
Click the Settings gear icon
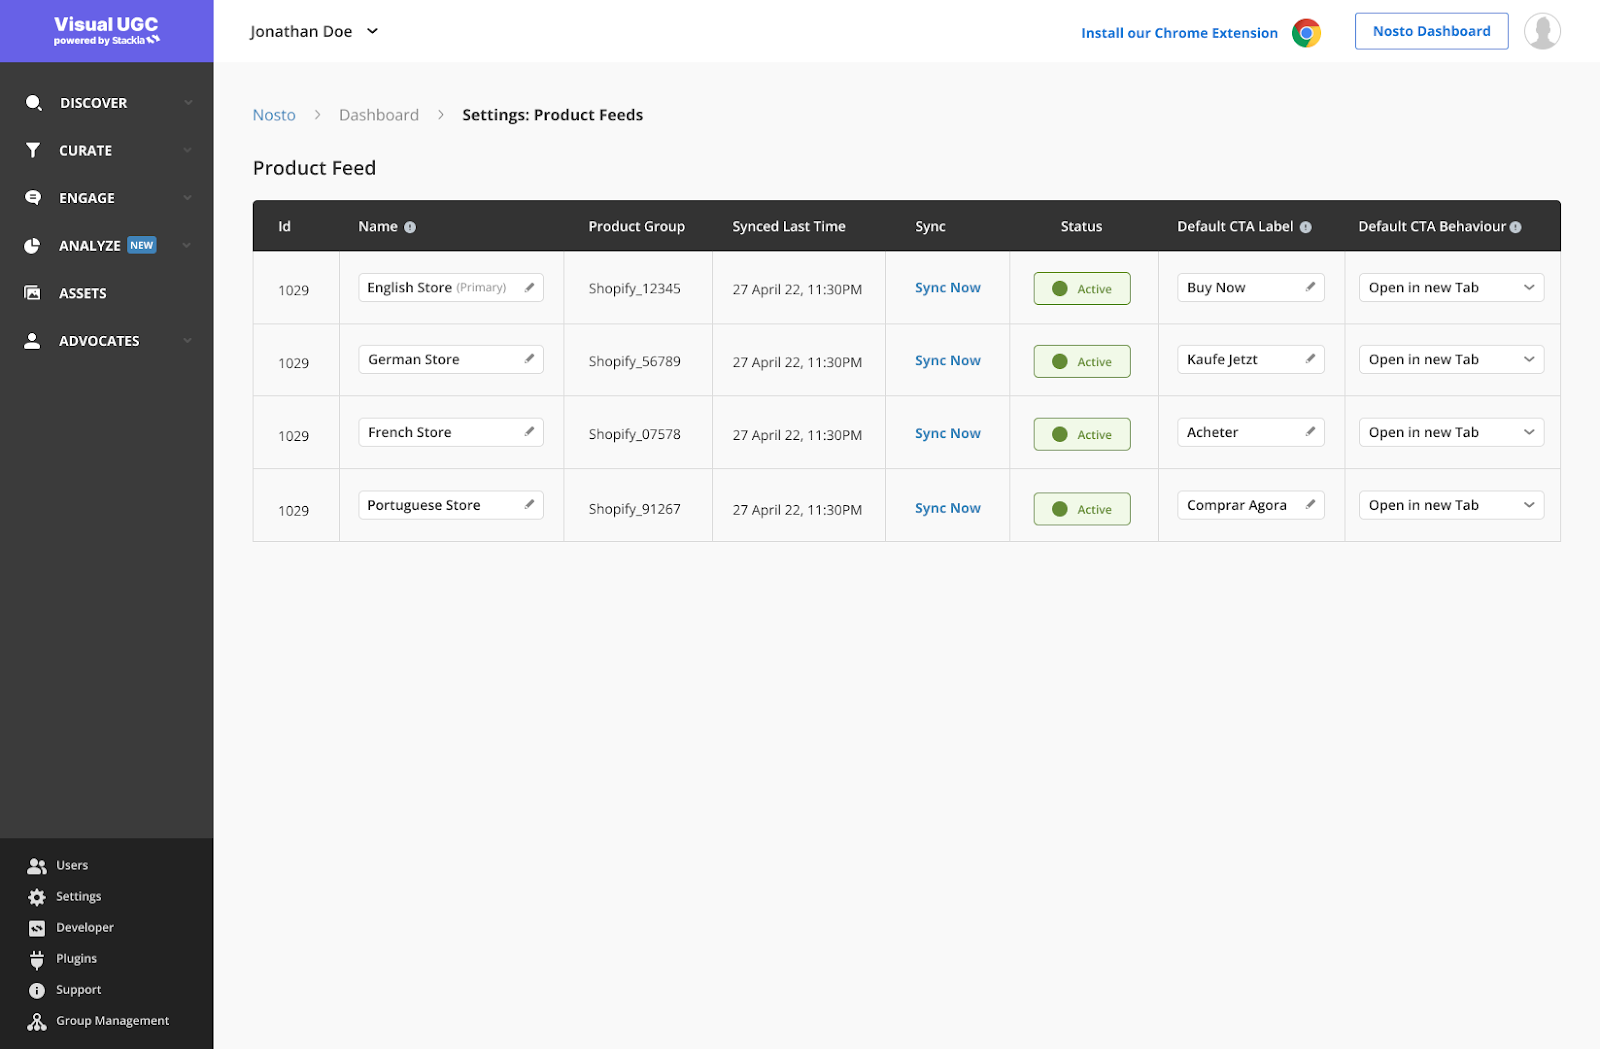pos(37,897)
